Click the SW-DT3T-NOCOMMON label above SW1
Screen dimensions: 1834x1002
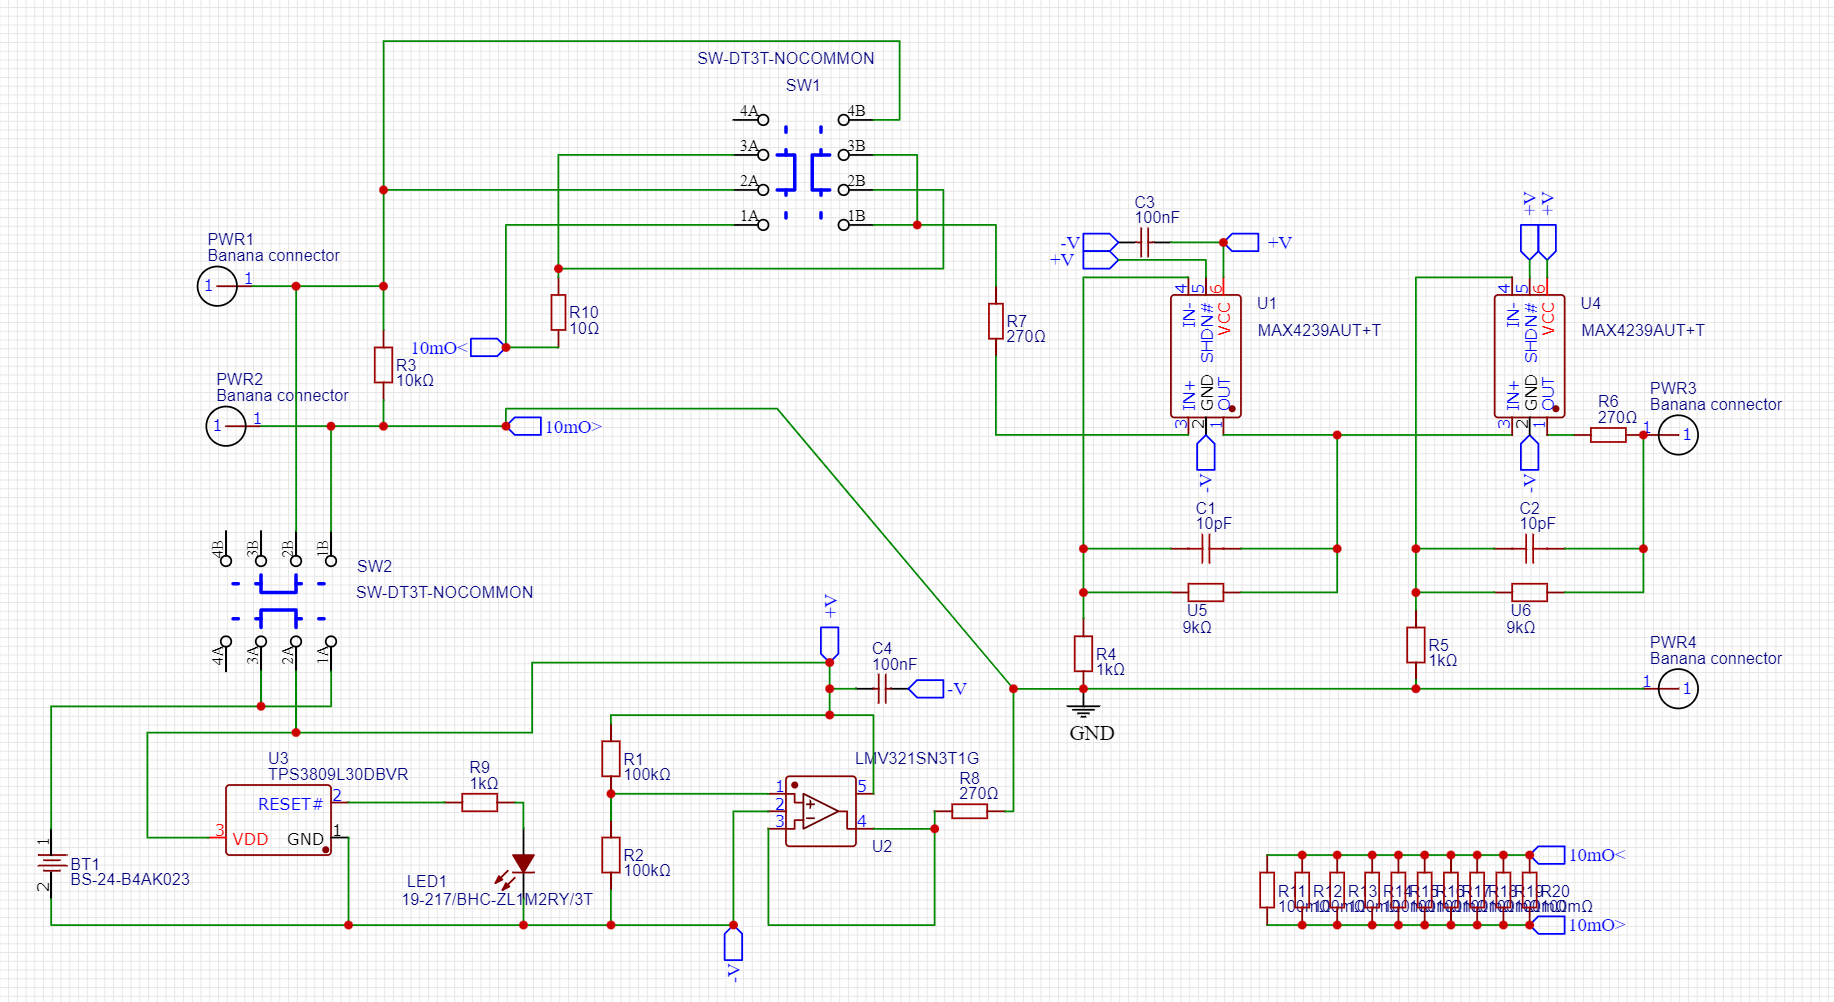[786, 59]
